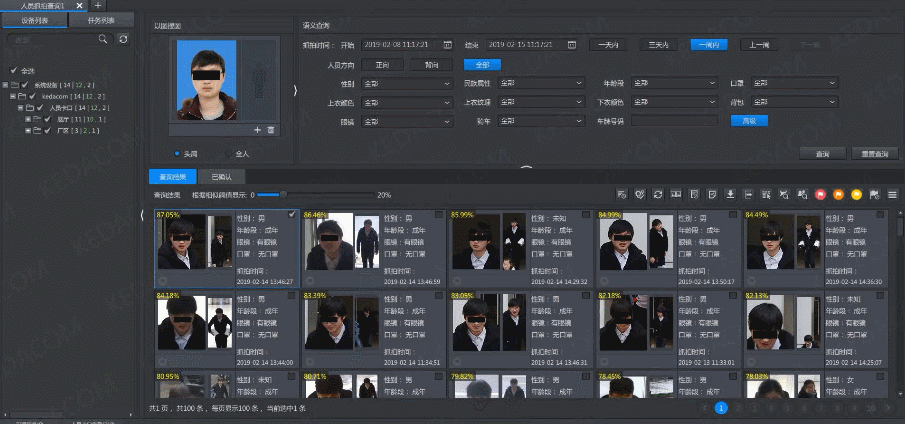Switch to the 设备列表 tab

pos(35,20)
